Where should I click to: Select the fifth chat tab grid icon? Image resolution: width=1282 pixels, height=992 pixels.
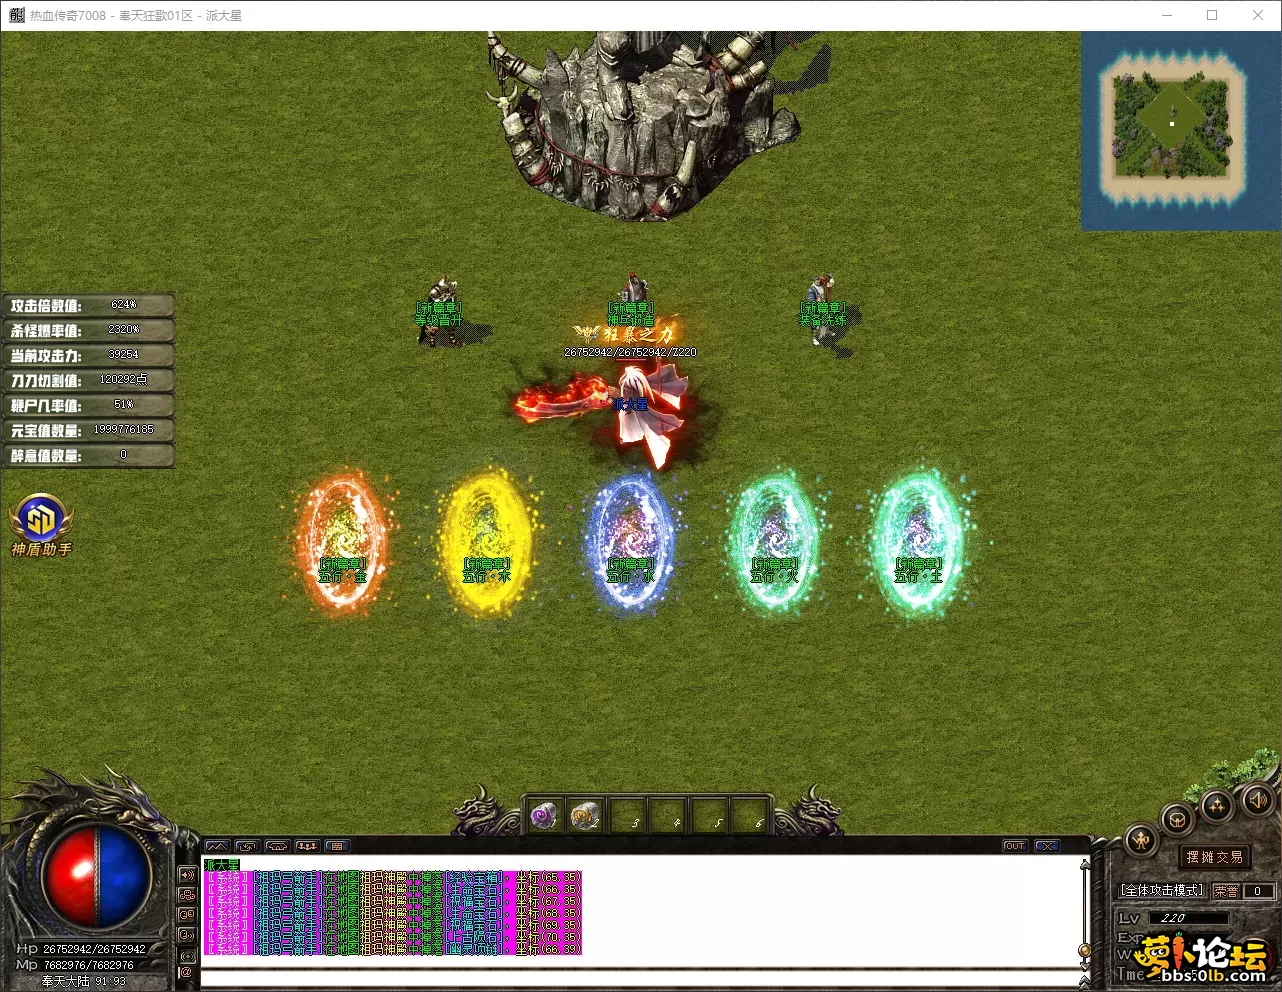pos(337,846)
